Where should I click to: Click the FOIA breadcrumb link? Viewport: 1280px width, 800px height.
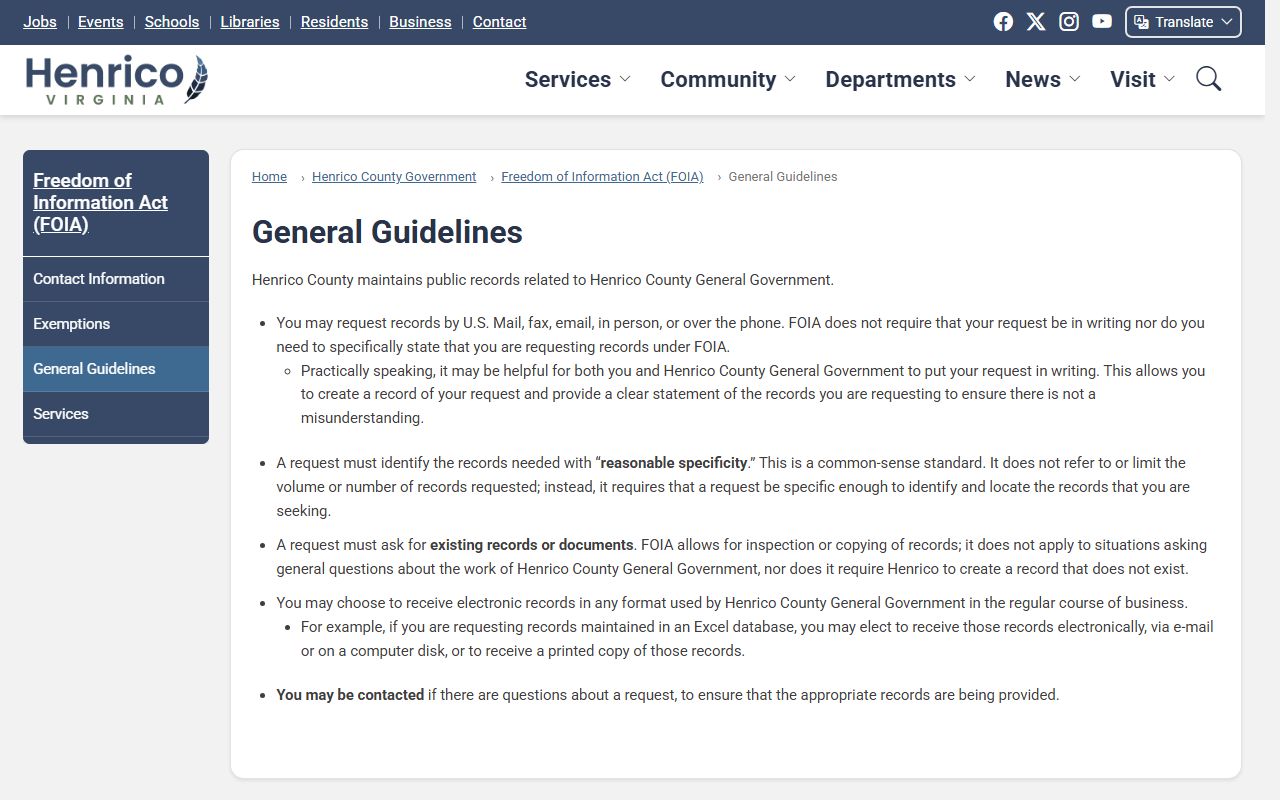602,177
